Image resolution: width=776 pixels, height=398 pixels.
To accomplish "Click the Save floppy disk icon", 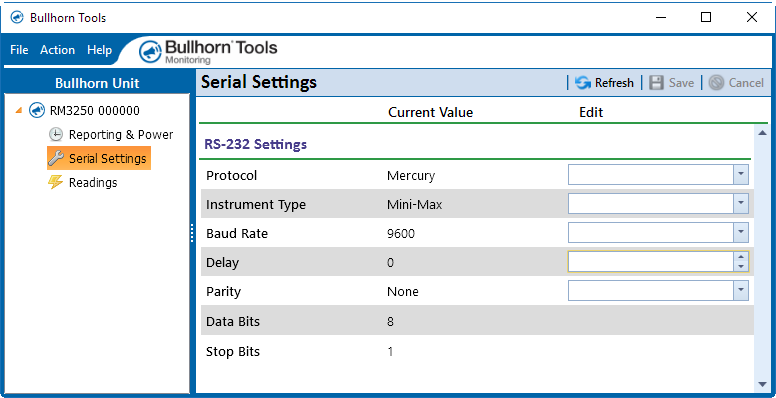I will (x=656, y=83).
